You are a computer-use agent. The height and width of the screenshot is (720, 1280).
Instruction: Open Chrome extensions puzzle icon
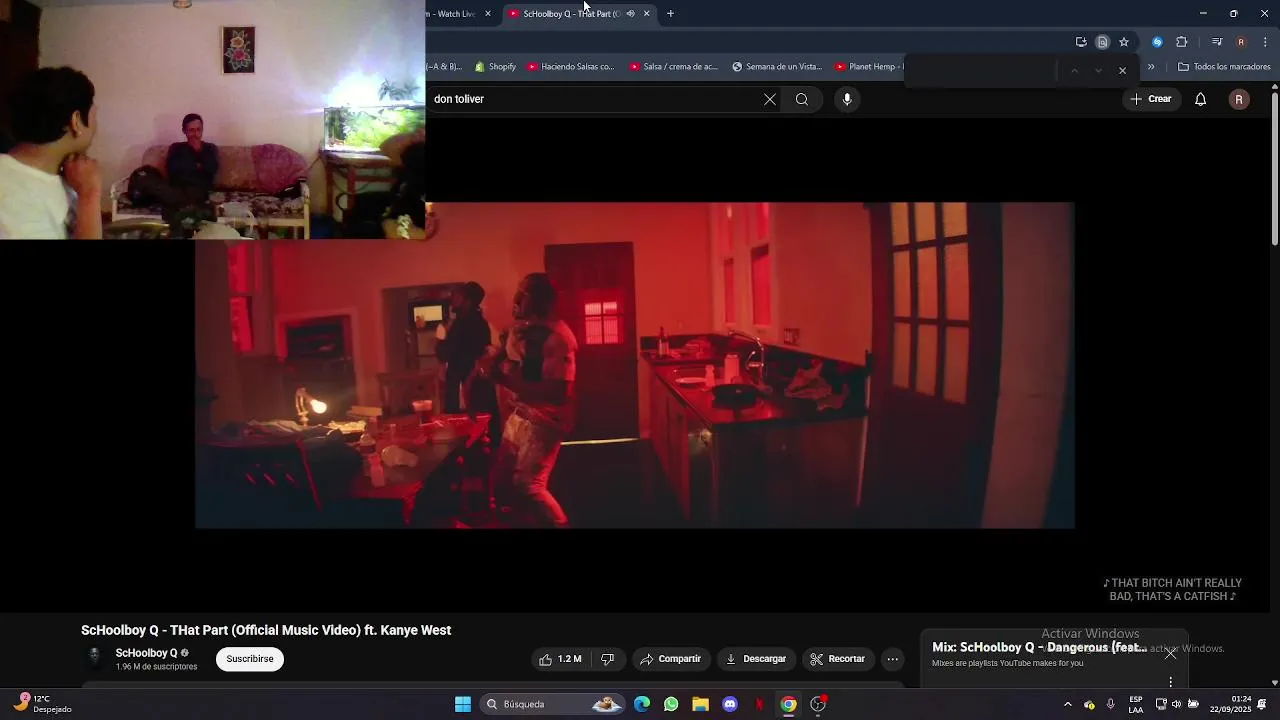click(1181, 42)
